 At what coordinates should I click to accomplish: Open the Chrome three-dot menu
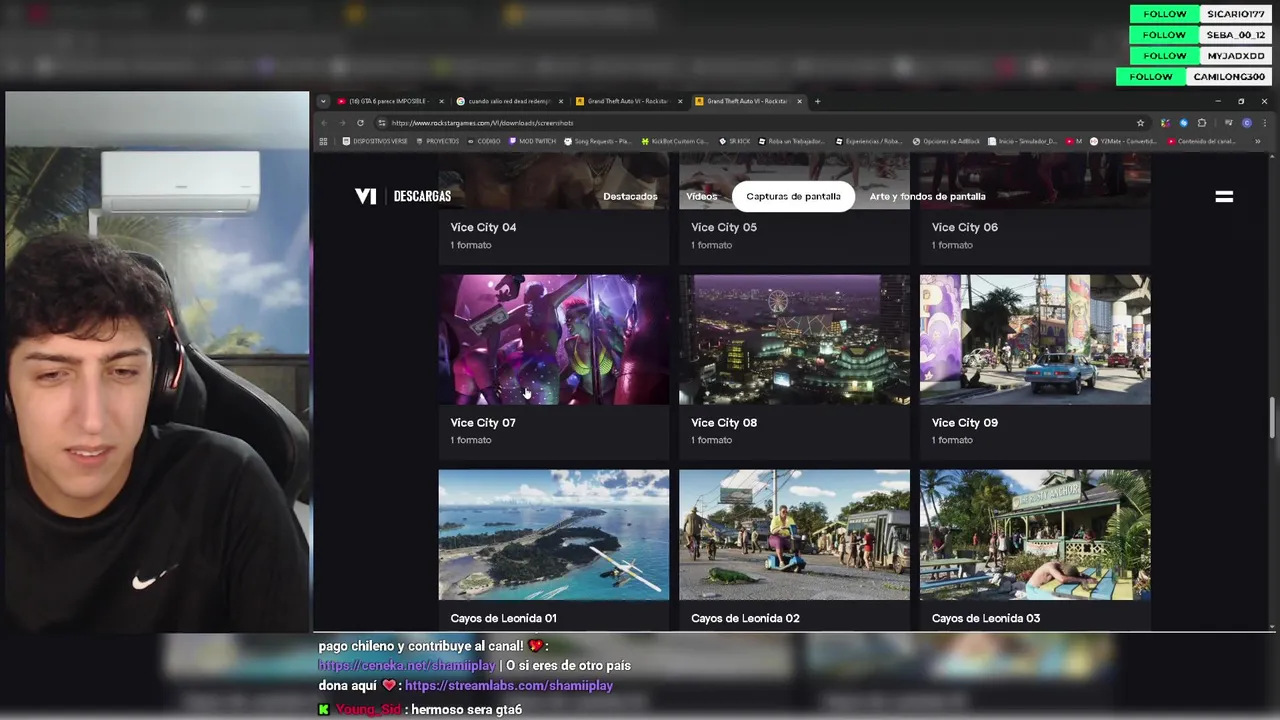(x=1264, y=123)
